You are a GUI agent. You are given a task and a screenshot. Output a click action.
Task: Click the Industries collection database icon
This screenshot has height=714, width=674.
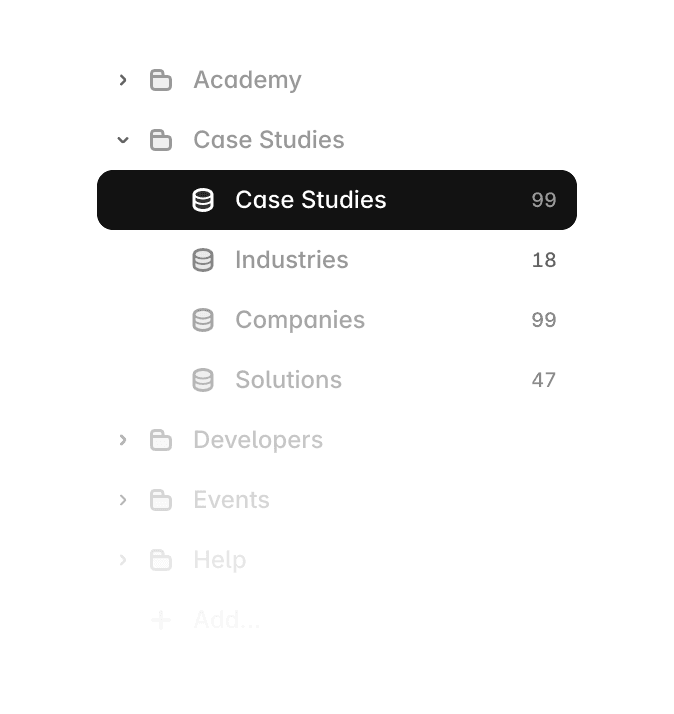tap(203, 260)
